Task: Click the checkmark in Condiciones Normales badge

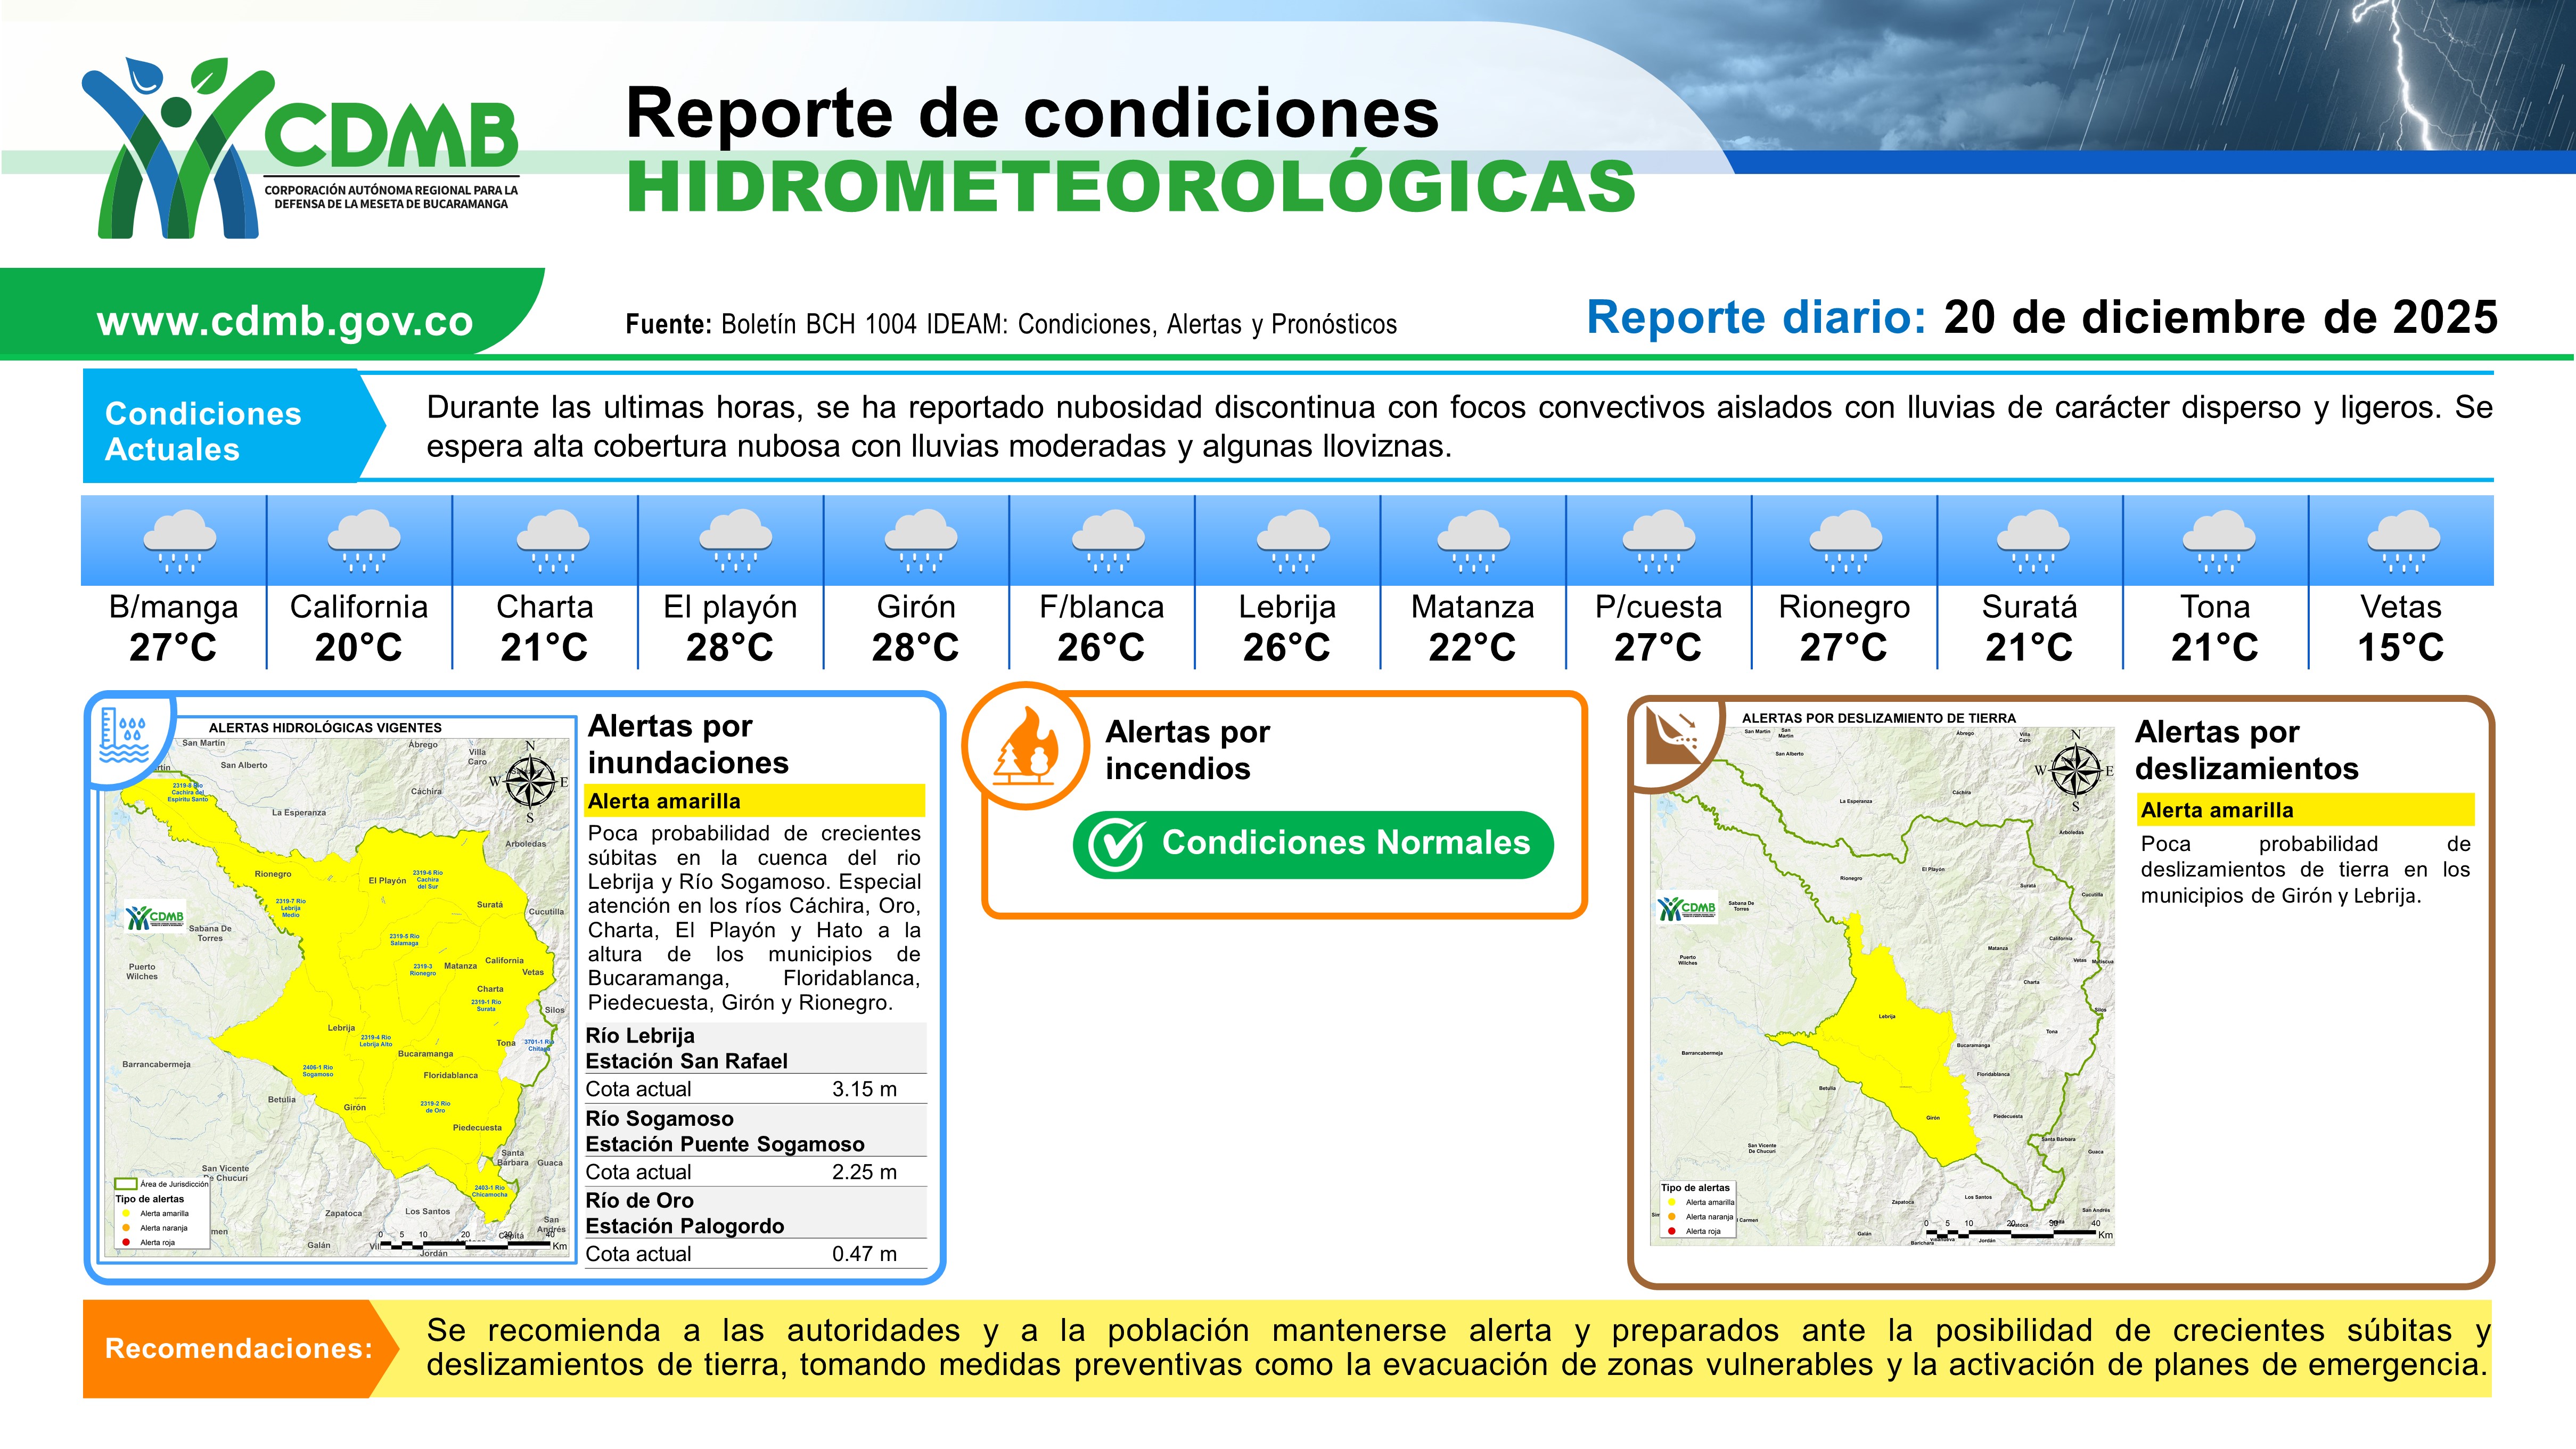Action: coord(1115,845)
